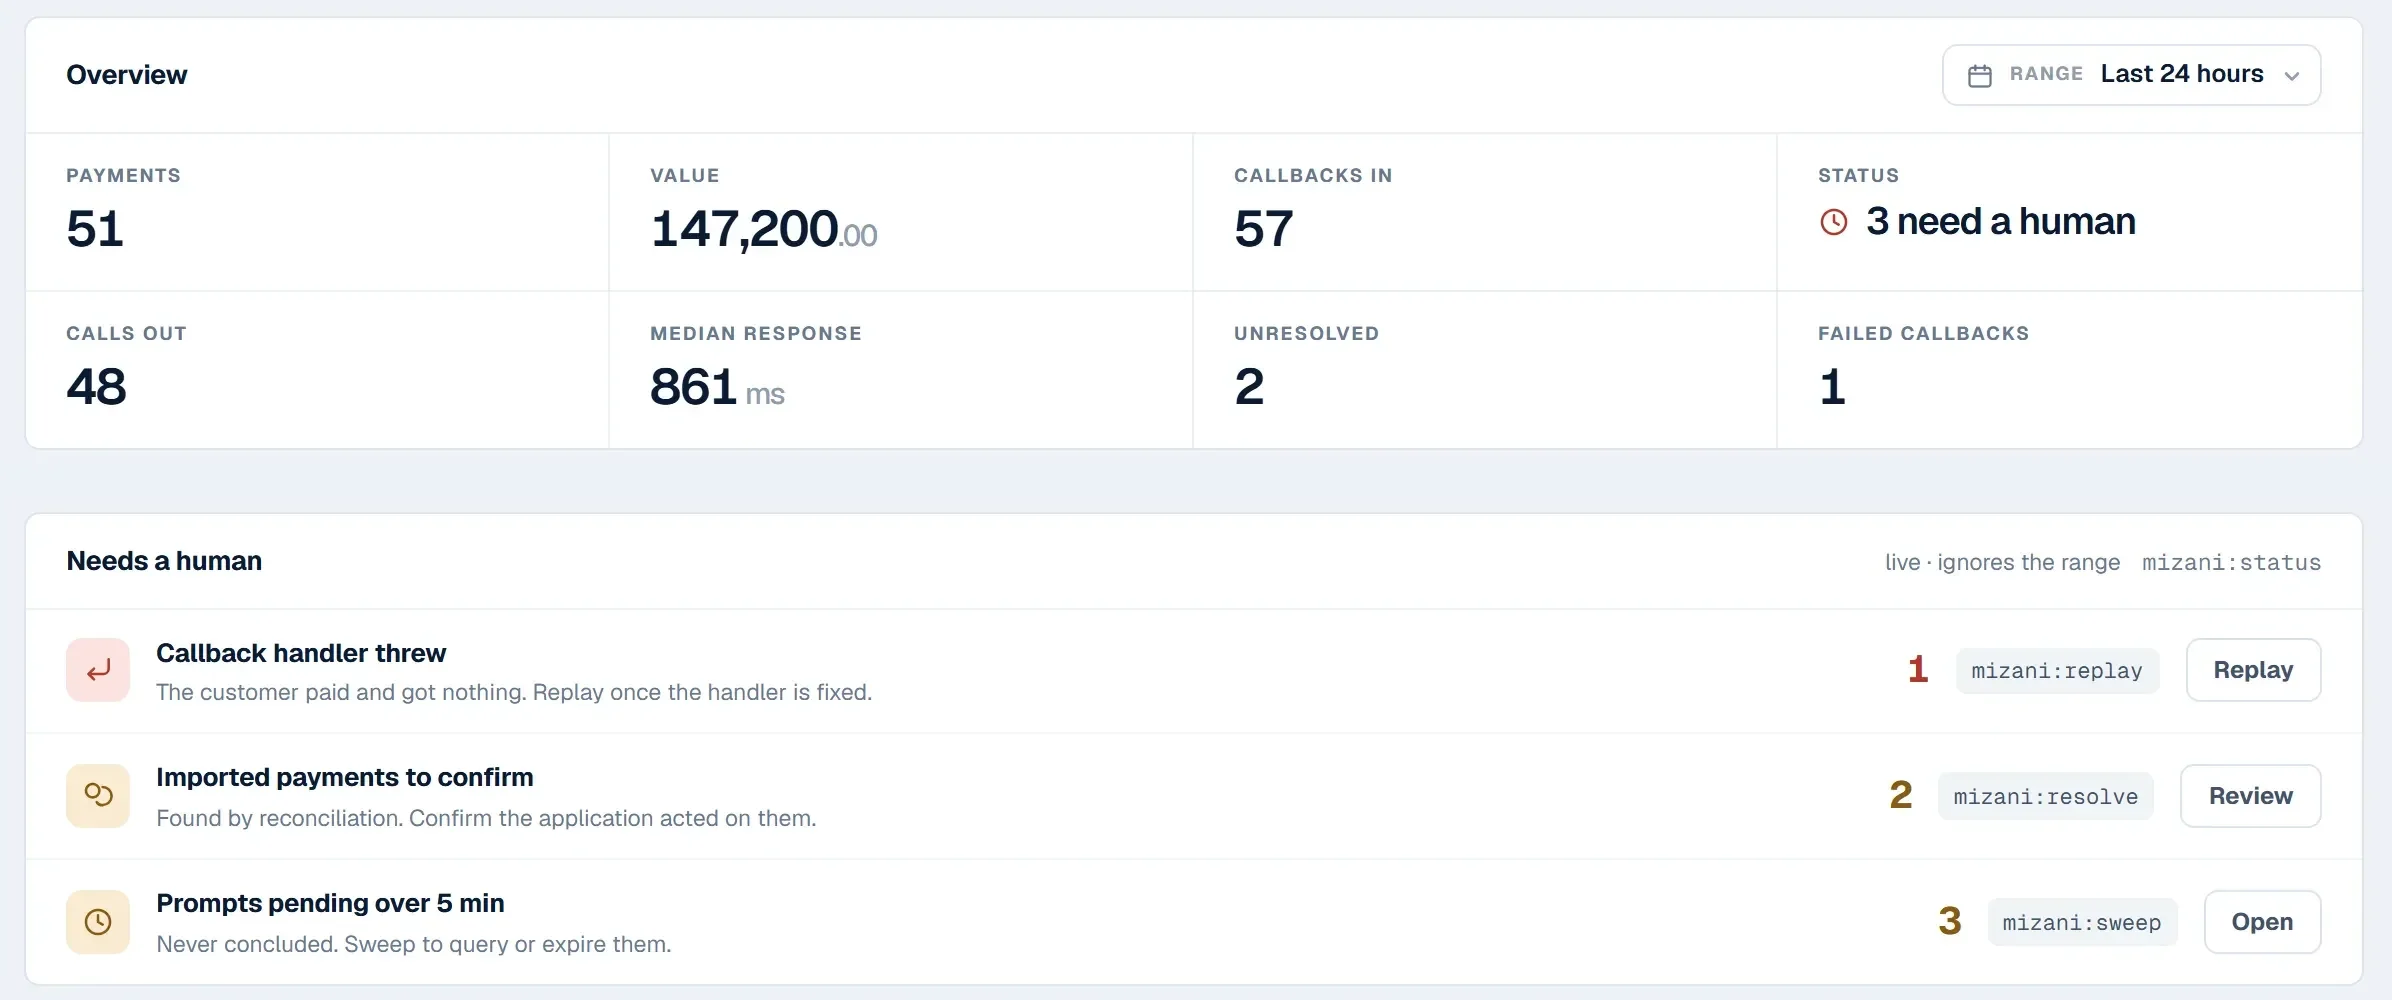
Task: Click the 'Needs a human' heading
Action: (164, 561)
